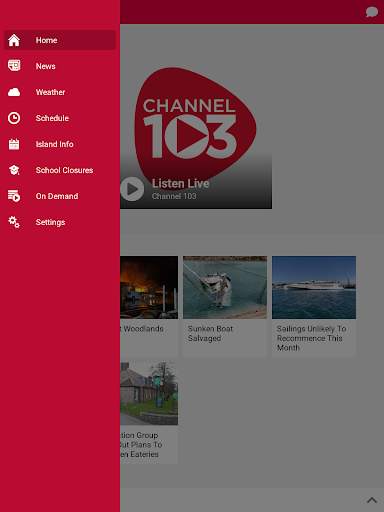Viewport: 384px width, 512px height.
Task: Click the 'Listen Live' title text
Action: click(181, 184)
